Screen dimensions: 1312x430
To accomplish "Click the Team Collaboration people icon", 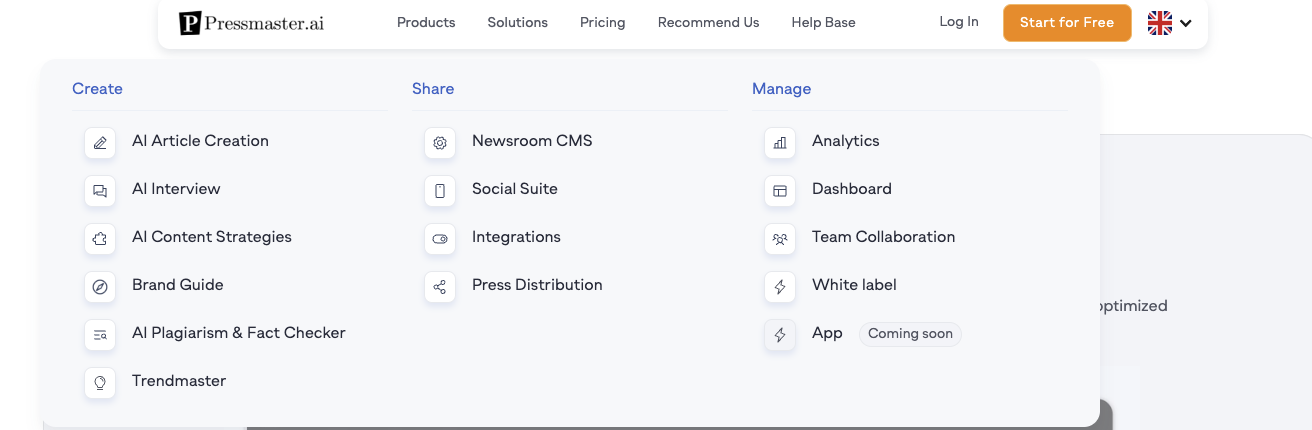I will (780, 239).
